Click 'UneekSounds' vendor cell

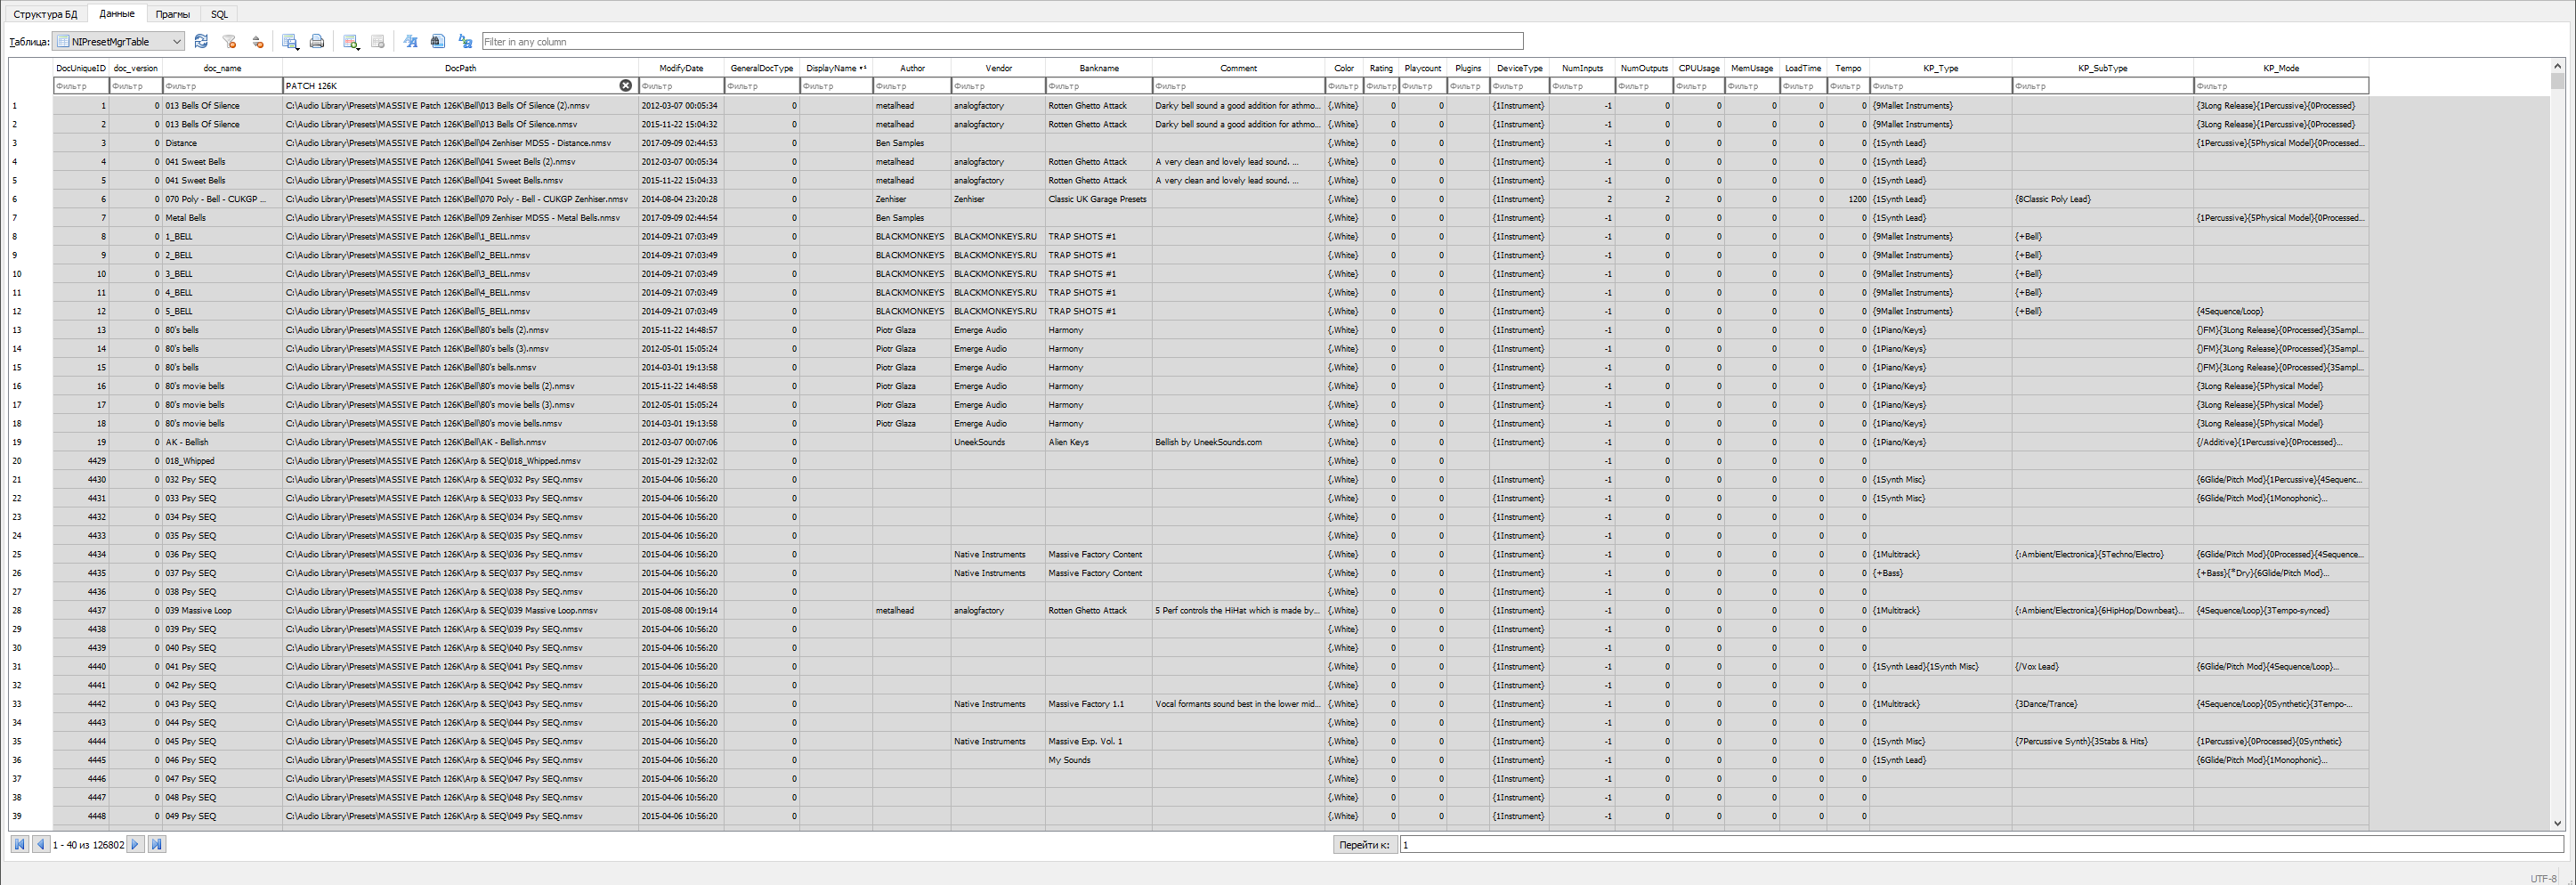click(998, 442)
